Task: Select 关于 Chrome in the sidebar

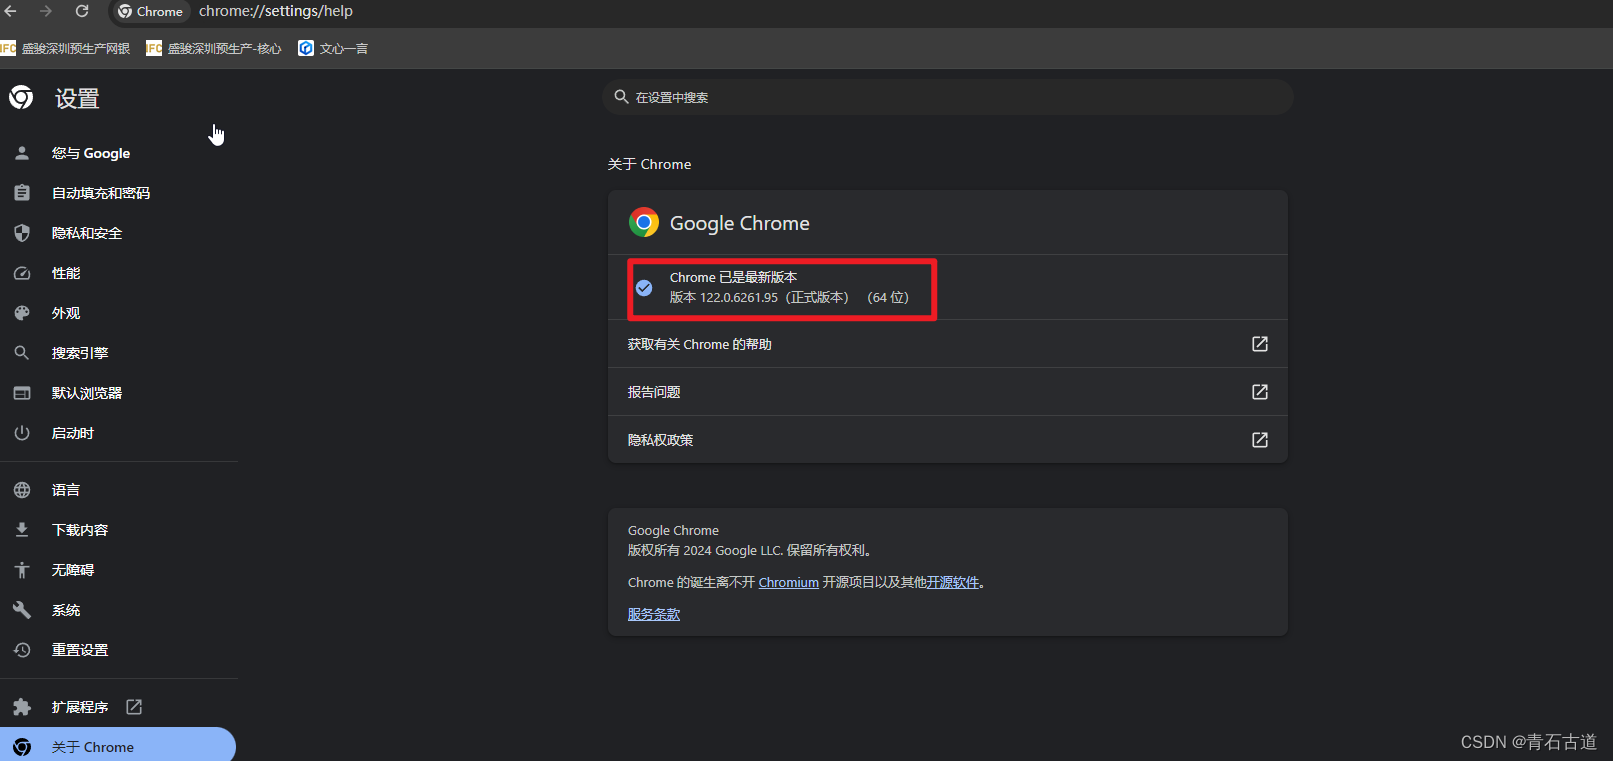Action: [118, 747]
